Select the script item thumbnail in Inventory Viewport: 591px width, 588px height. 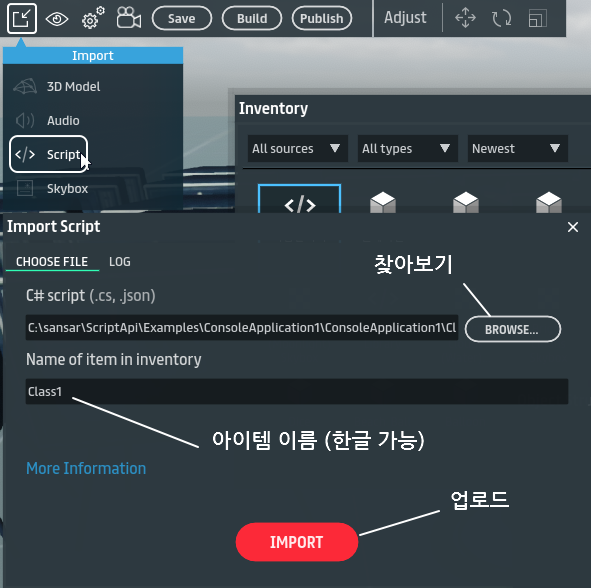300,199
